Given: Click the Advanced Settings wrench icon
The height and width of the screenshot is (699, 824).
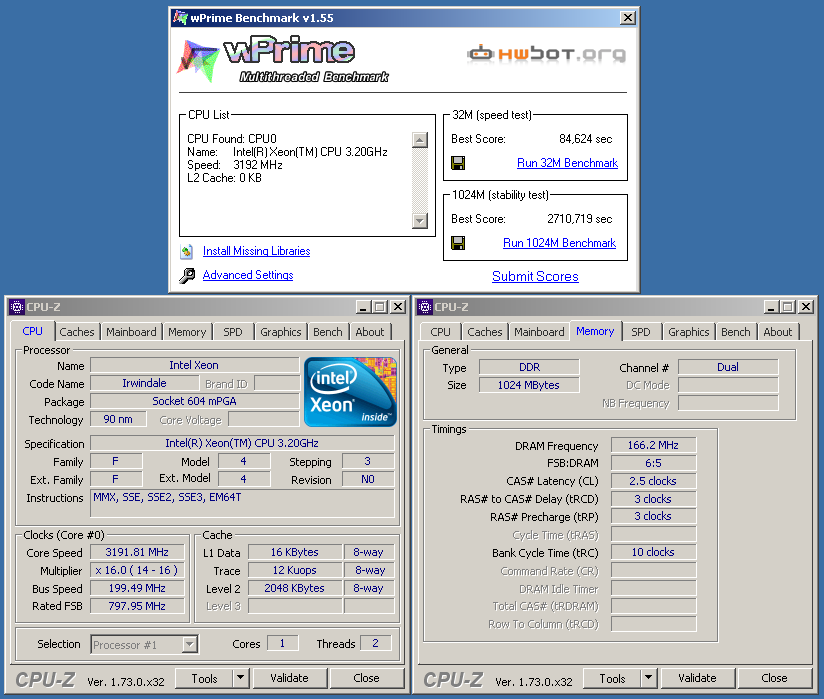Looking at the screenshot, I should coord(187,275).
